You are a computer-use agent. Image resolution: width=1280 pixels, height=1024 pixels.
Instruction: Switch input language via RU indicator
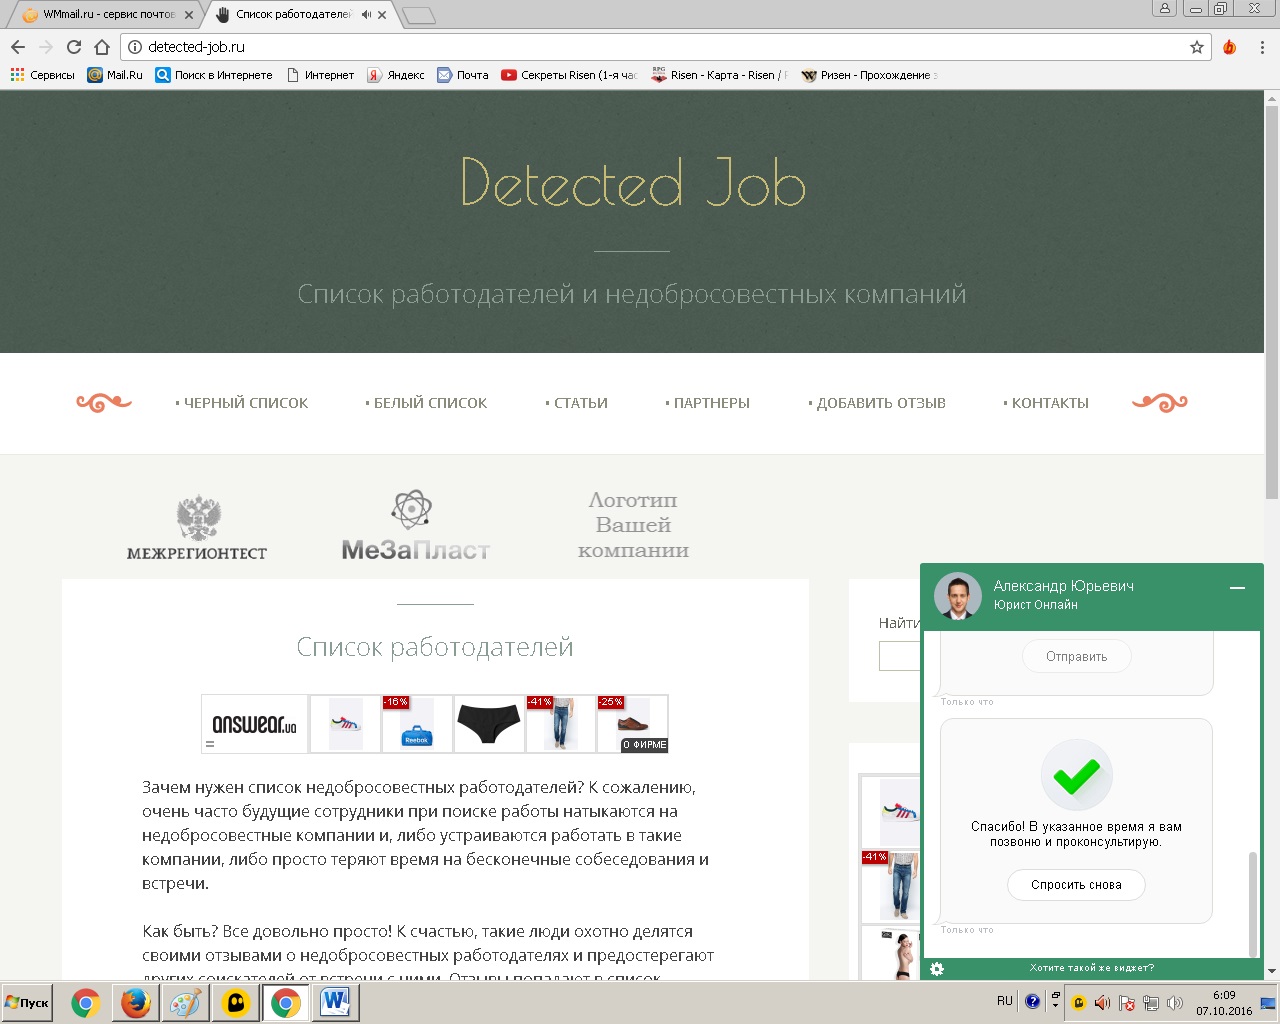click(x=1005, y=1001)
